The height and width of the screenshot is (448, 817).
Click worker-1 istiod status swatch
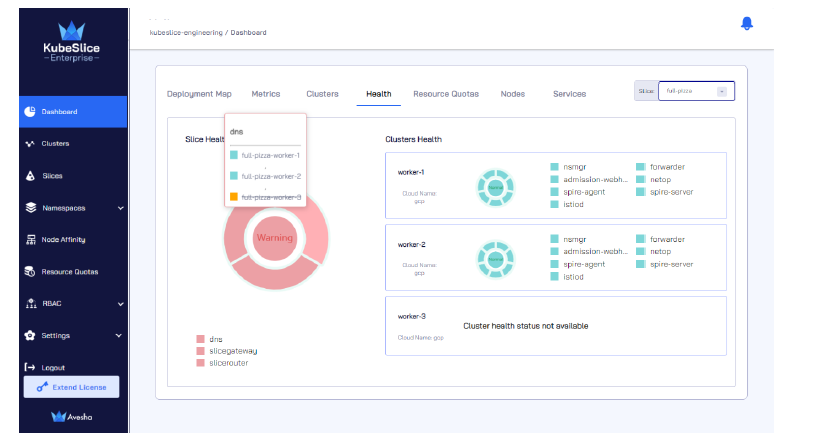pyautogui.click(x=554, y=204)
